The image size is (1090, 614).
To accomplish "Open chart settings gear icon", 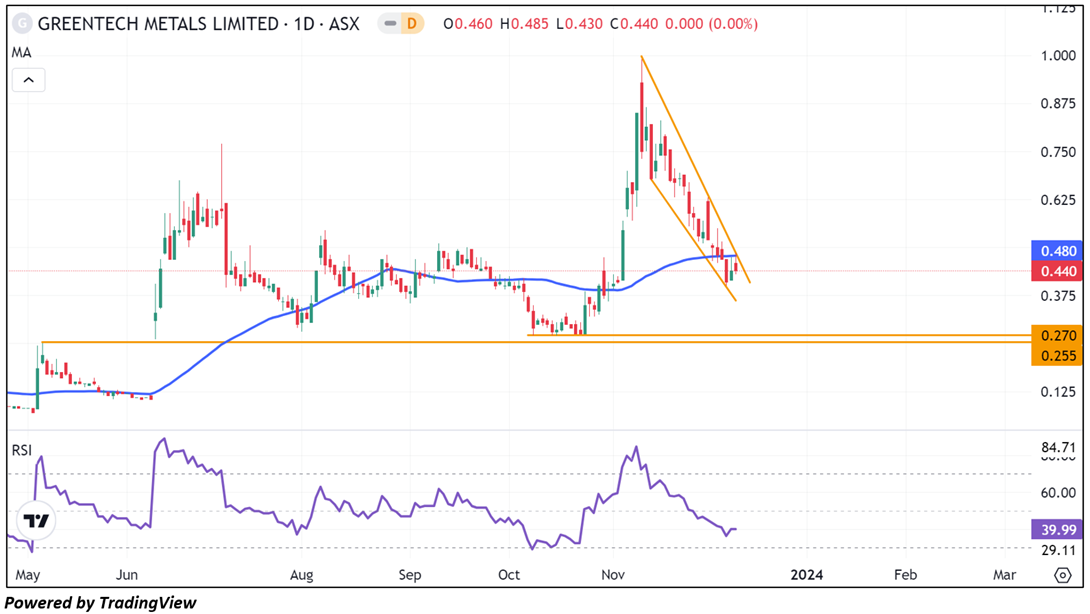I will coord(1062,575).
